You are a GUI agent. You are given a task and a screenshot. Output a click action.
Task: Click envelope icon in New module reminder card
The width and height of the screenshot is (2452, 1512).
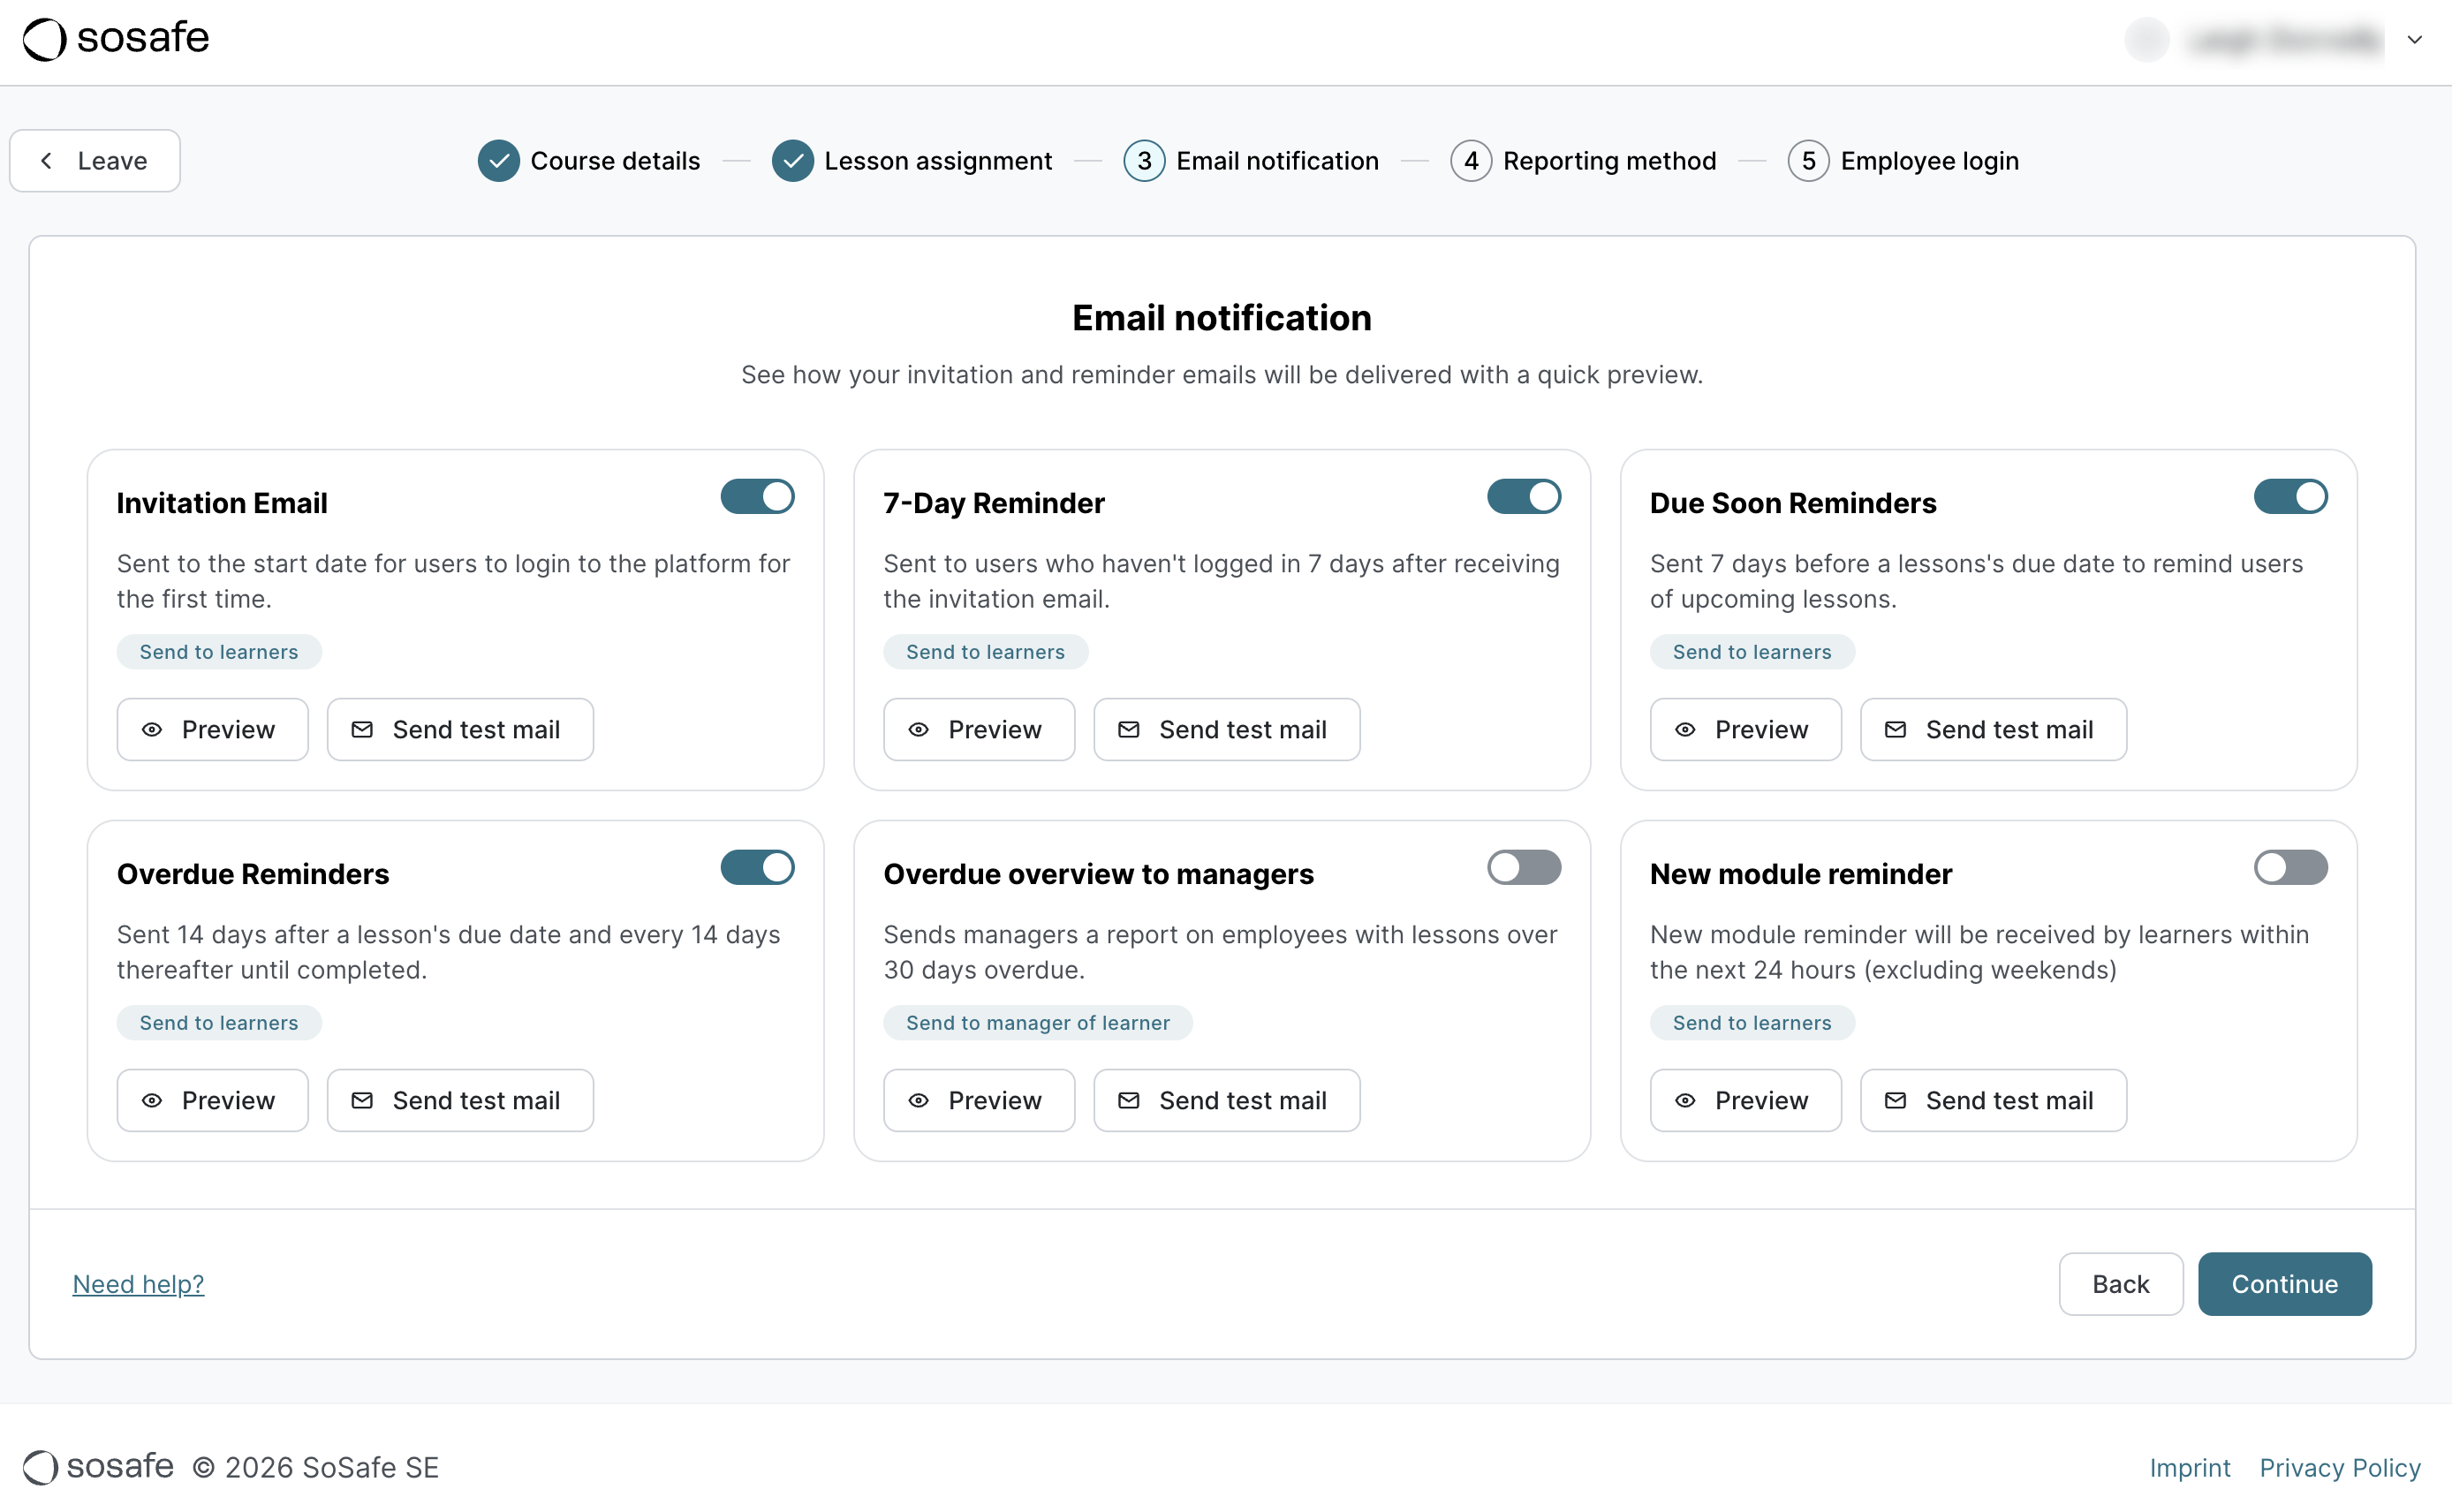pos(1895,1101)
